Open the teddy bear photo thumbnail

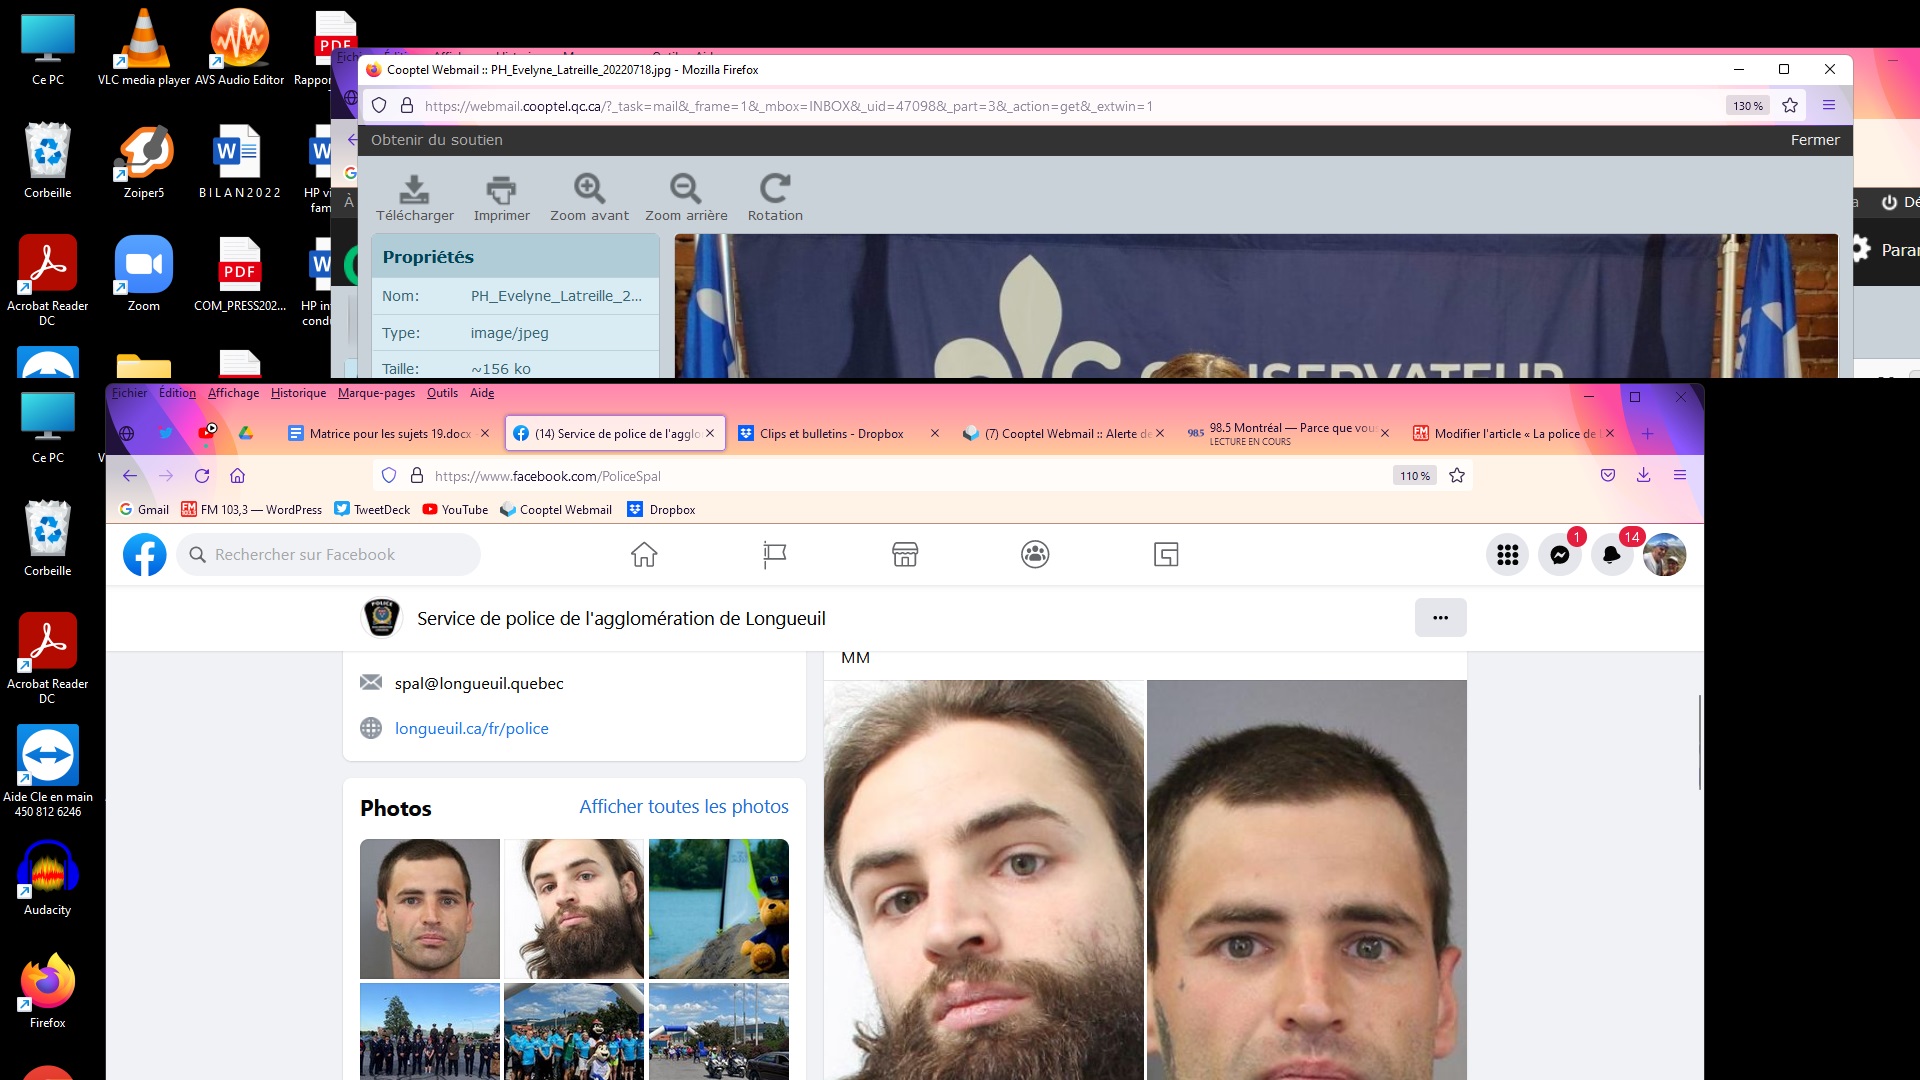(x=718, y=908)
